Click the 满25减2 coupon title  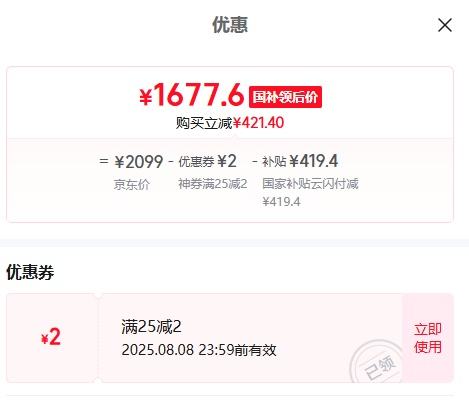point(151,327)
